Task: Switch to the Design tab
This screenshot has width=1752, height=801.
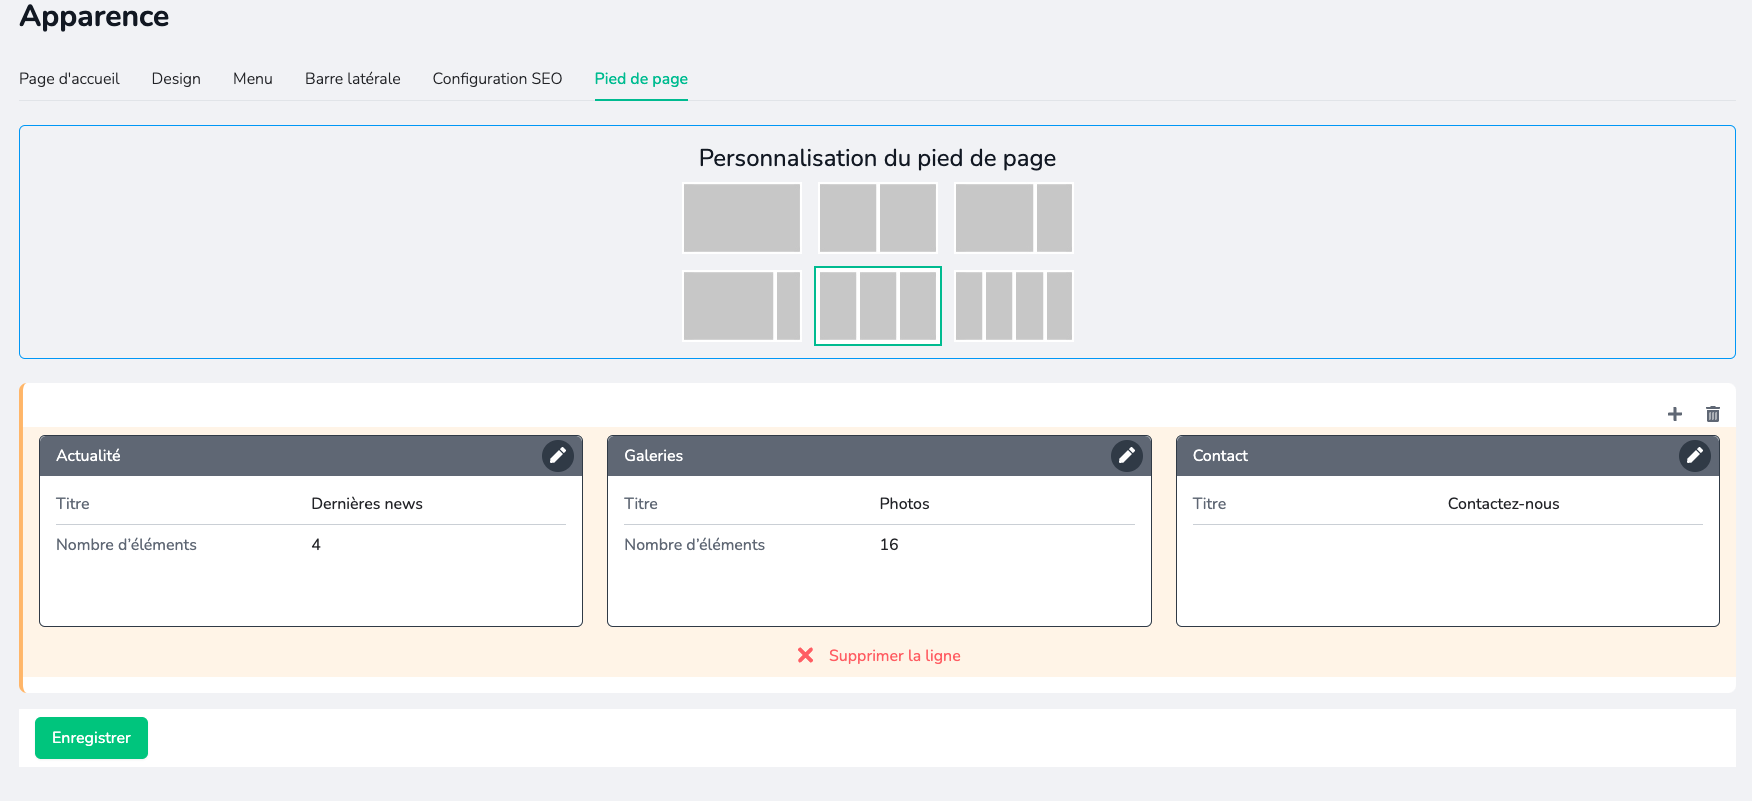Action: (x=176, y=79)
